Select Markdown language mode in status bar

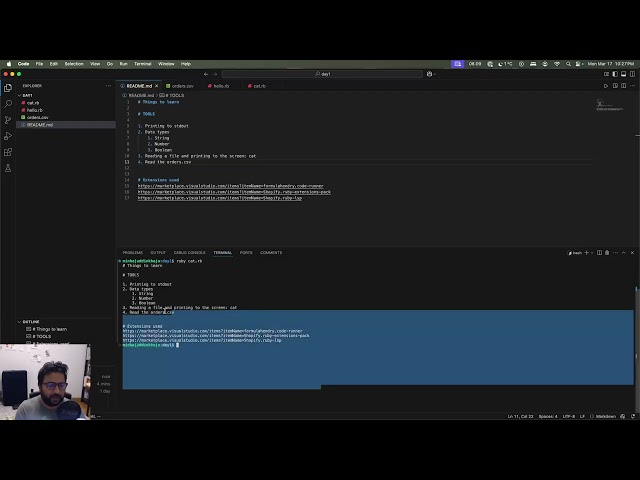coord(605,416)
